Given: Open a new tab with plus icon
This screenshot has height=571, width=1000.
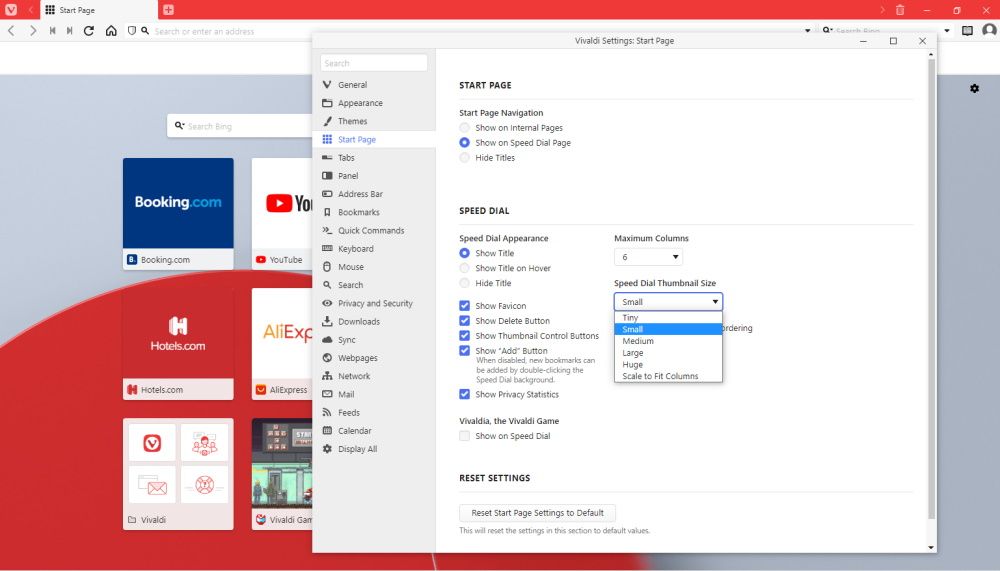Looking at the screenshot, I should 168,10.
